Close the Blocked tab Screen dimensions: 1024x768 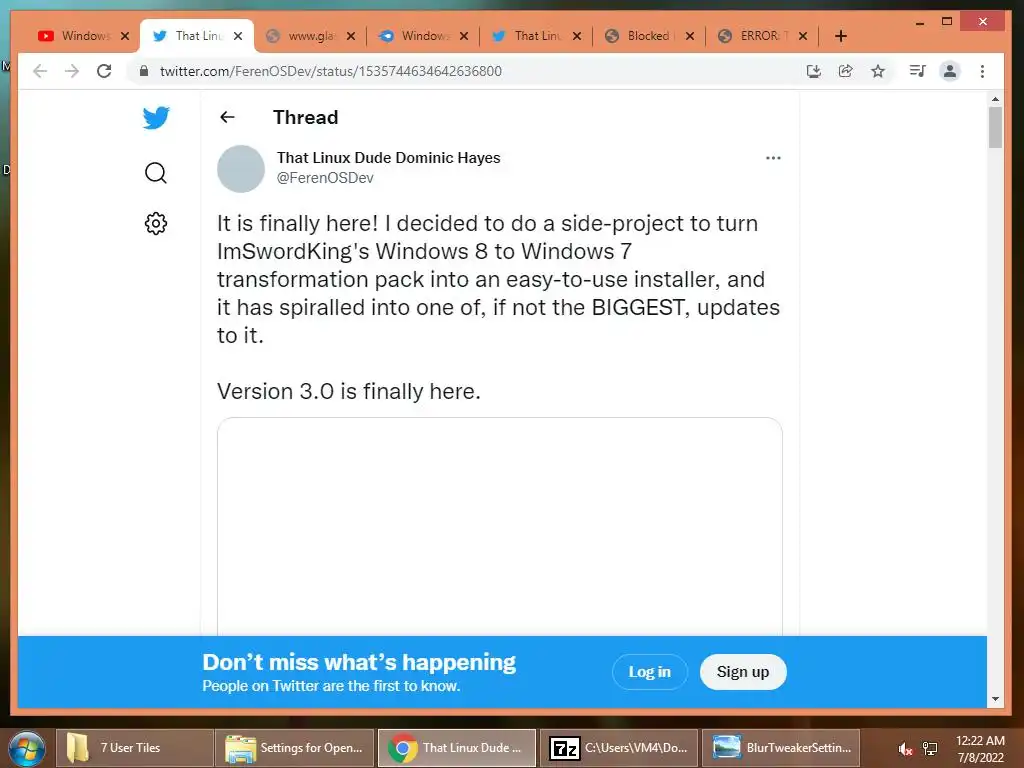tap(690, 36)
